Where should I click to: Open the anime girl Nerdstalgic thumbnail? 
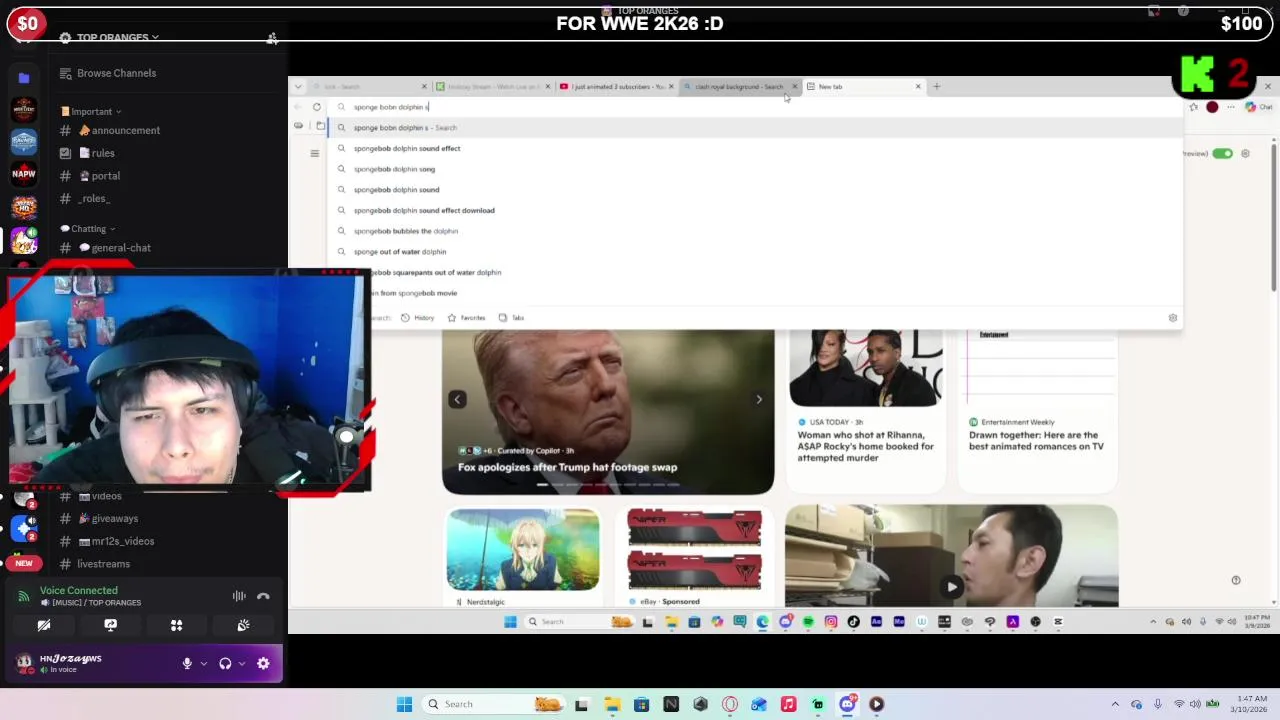pos(523,550)
